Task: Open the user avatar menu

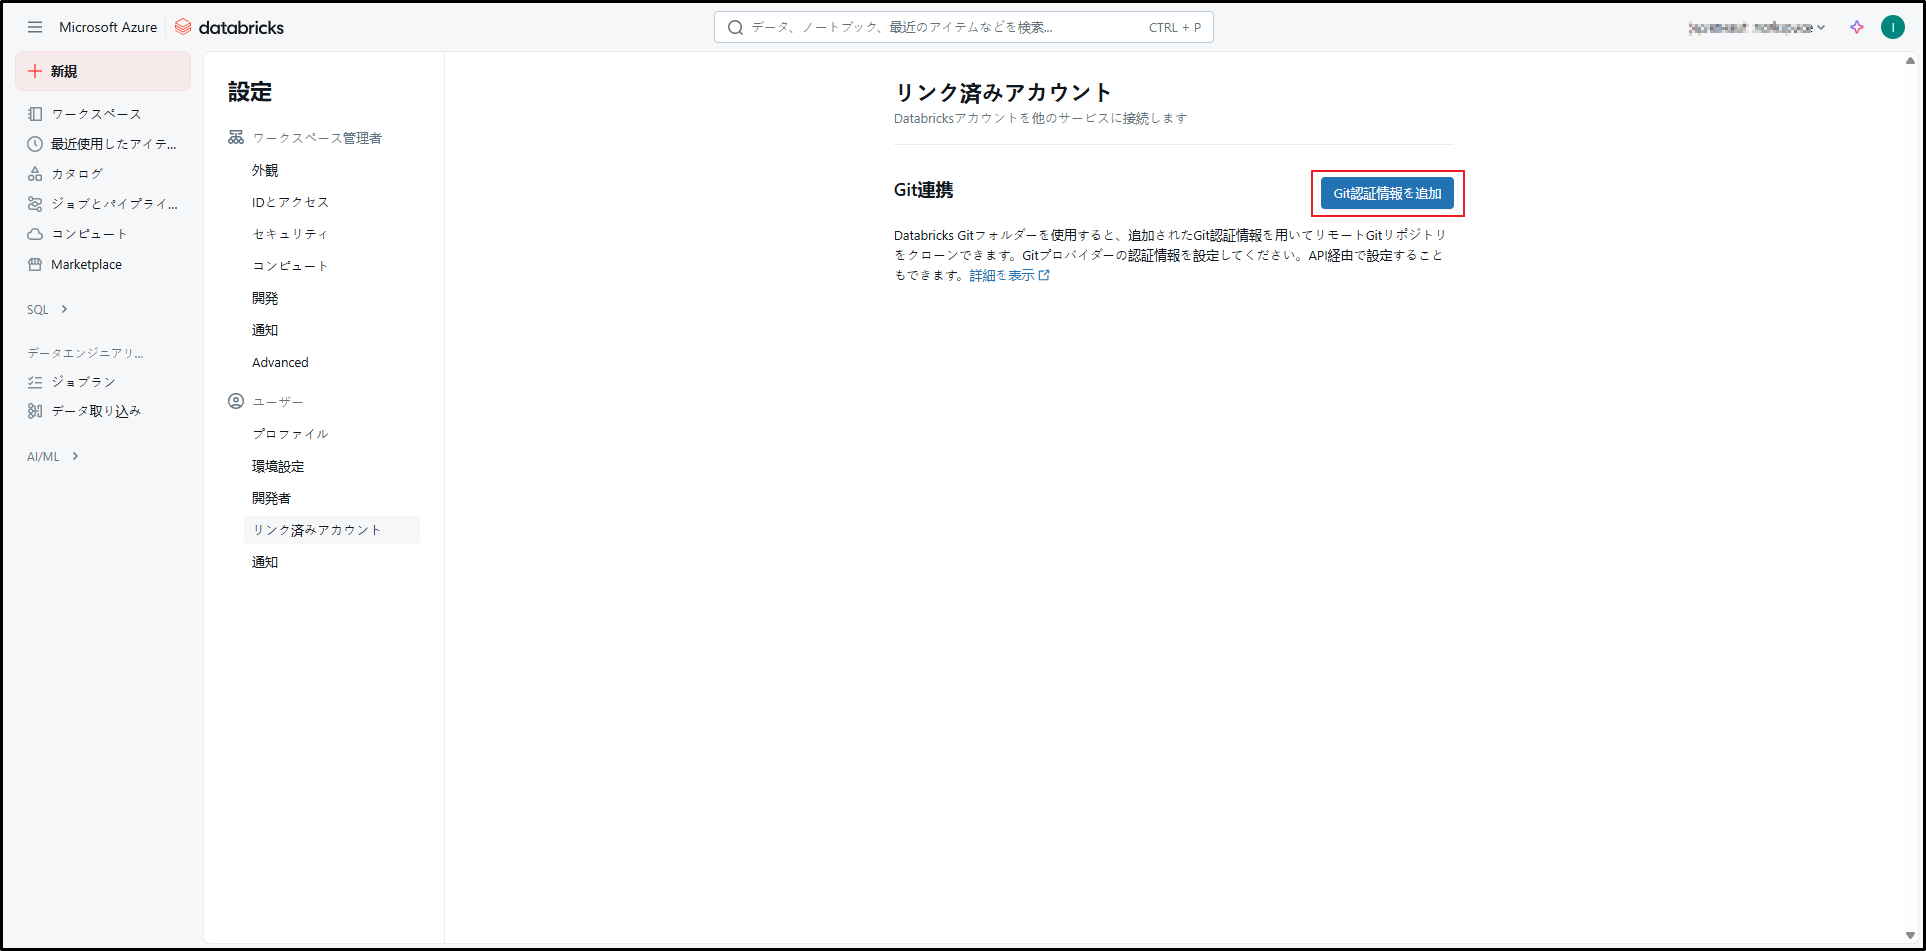Action: [1892, 27]
